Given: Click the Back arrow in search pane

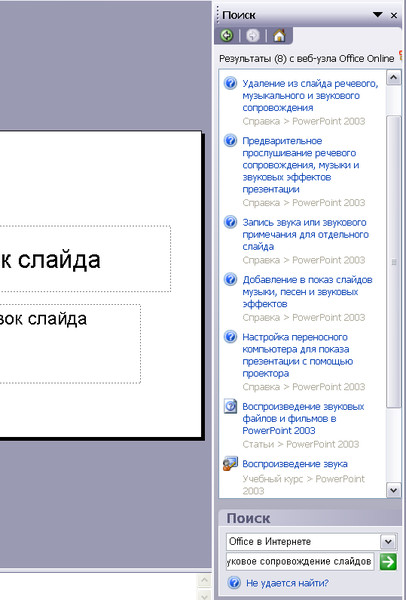Looking at the screenshot, I should [x=227, y=36].
